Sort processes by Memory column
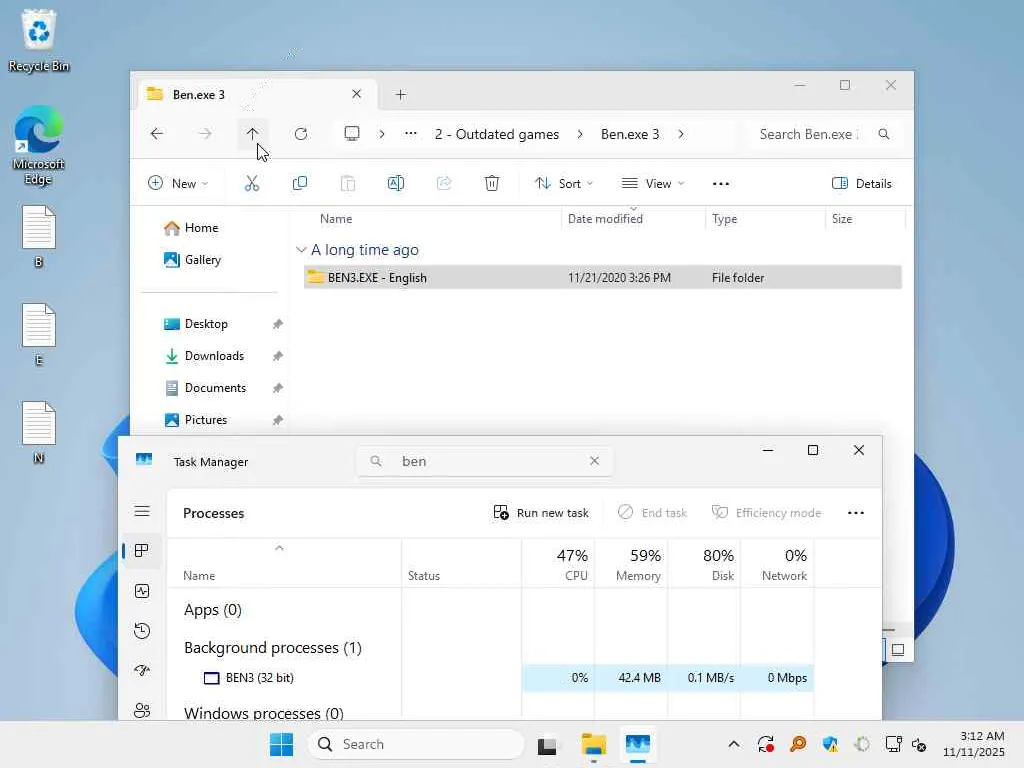The height and width of the screenshot is (768, 1024). tap(632, 564)
